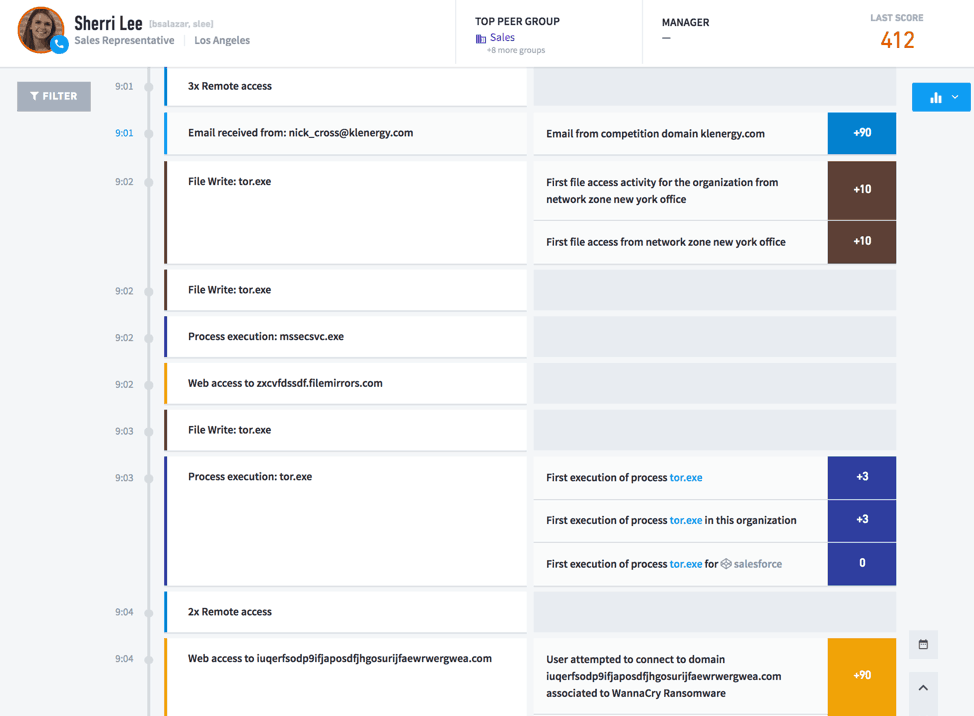Click the salesforce peer group icon
The height and width of the screenshot is (716, 974).
[x=726, y=564]
